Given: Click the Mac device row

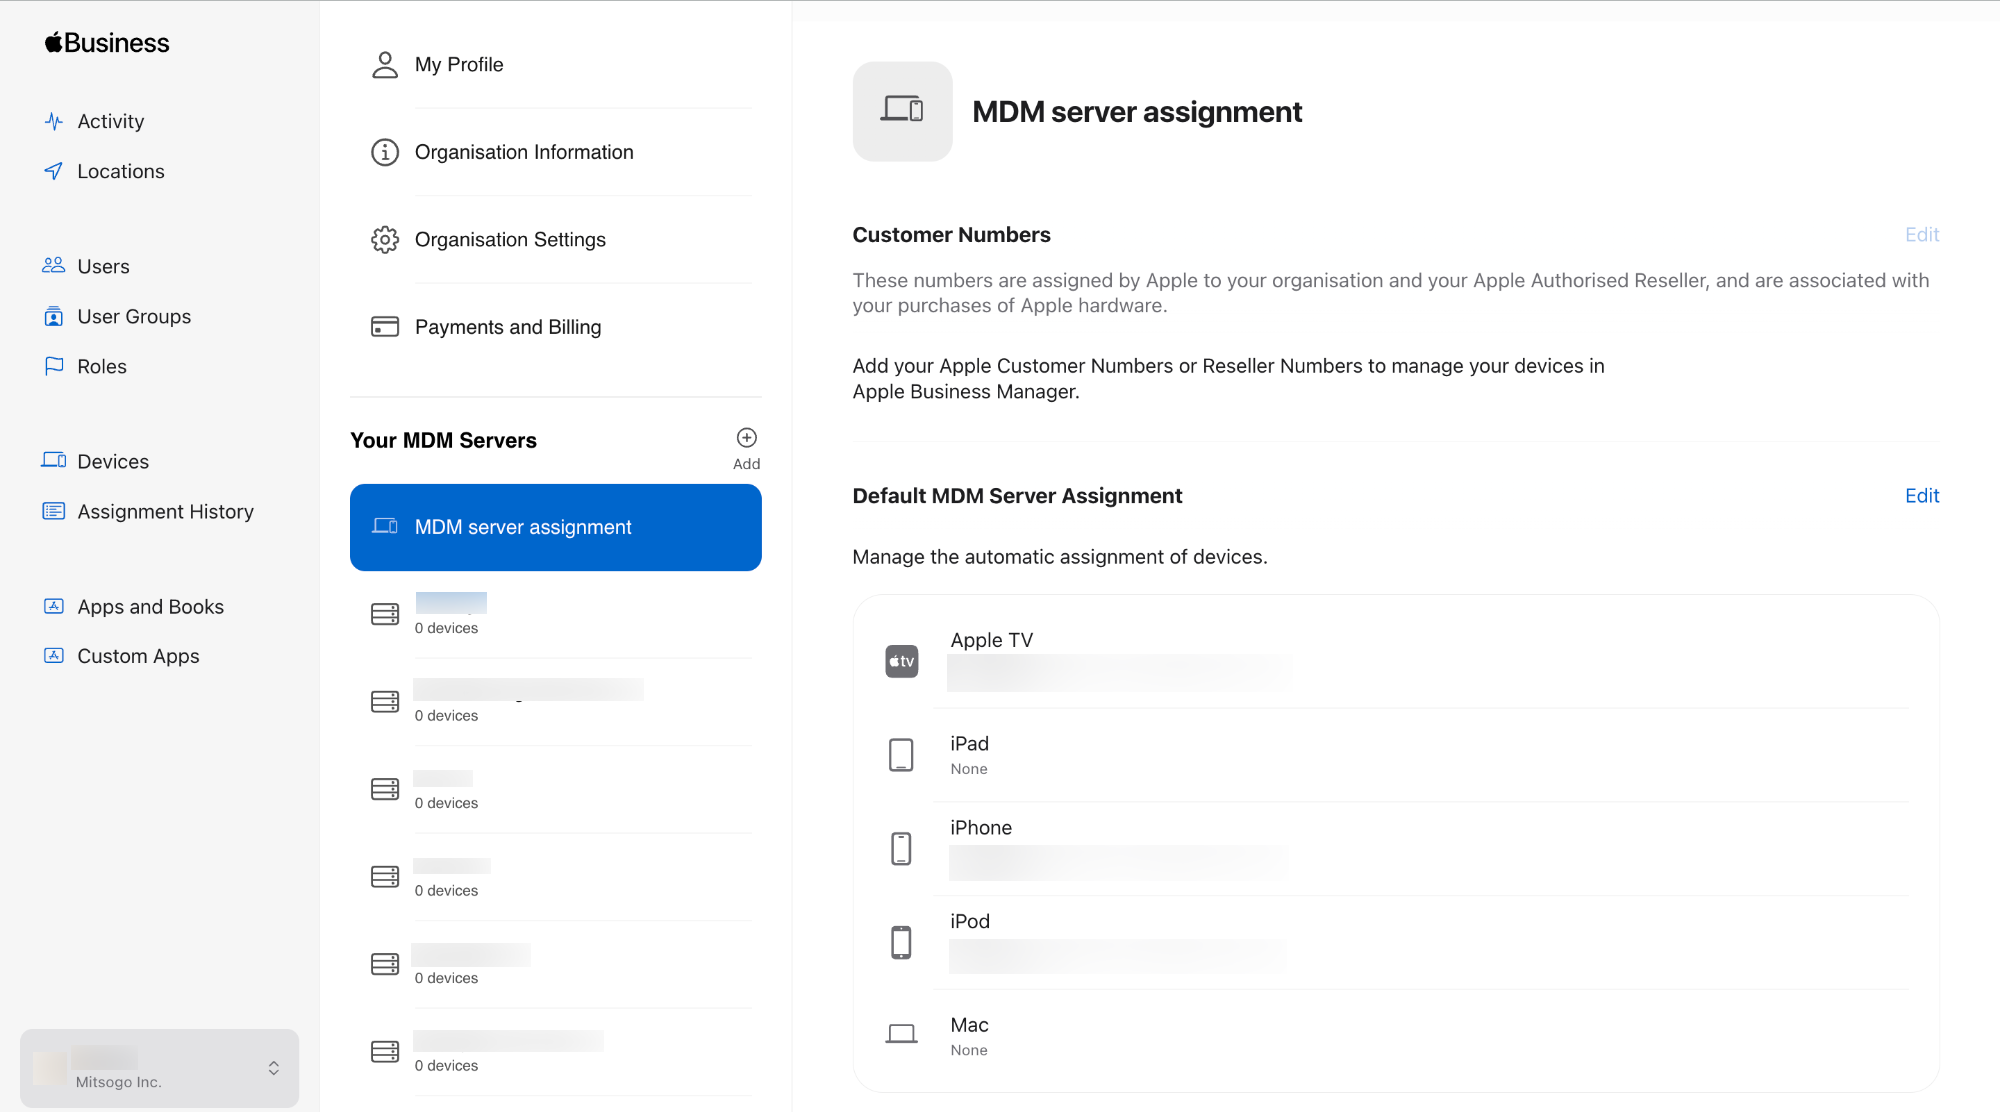Looking at the screenshot, I should point(1396,1036).
